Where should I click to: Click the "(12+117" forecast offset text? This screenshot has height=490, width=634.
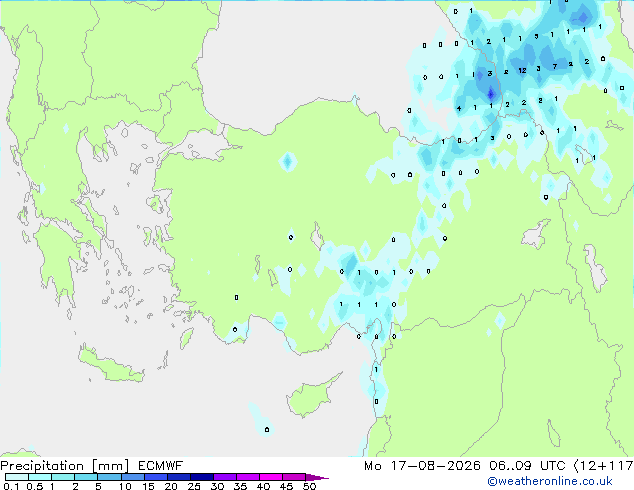pos(603,466)
